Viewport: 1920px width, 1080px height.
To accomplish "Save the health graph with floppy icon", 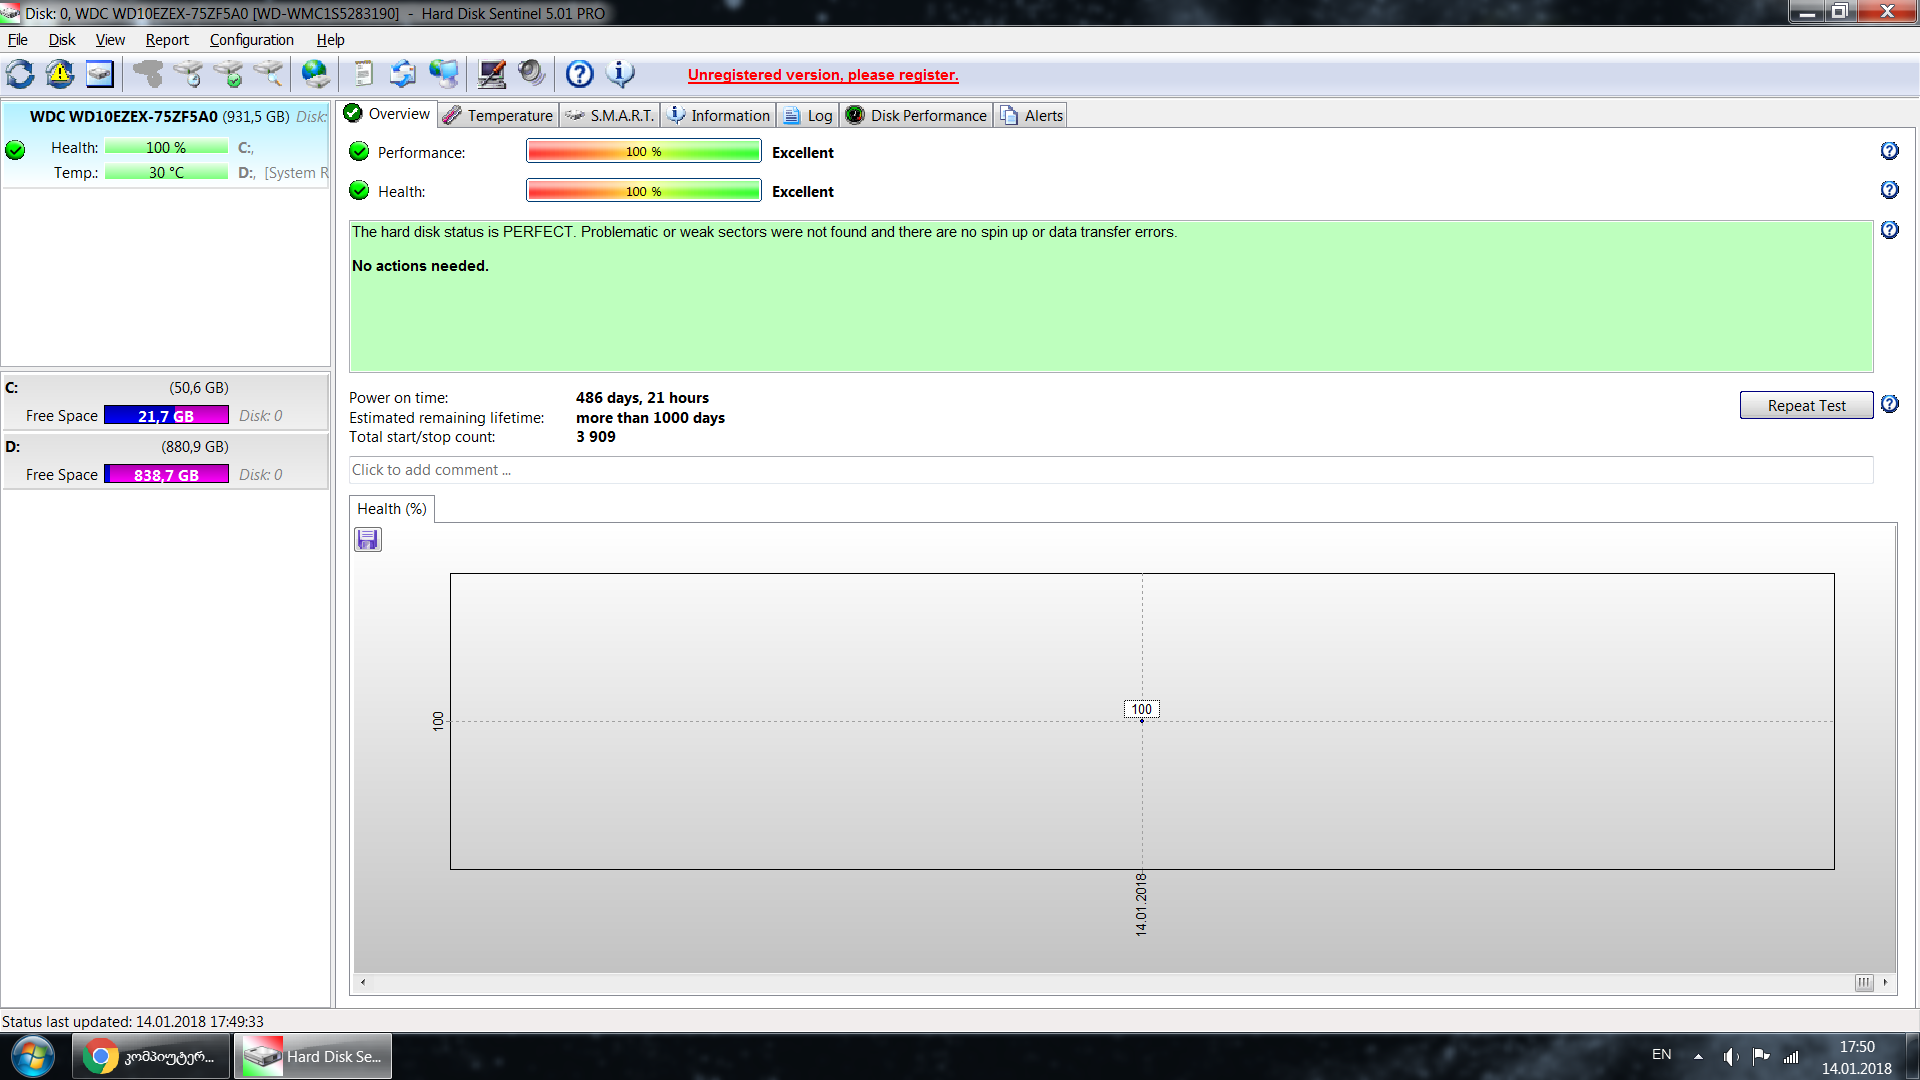I will coord(368,540).
